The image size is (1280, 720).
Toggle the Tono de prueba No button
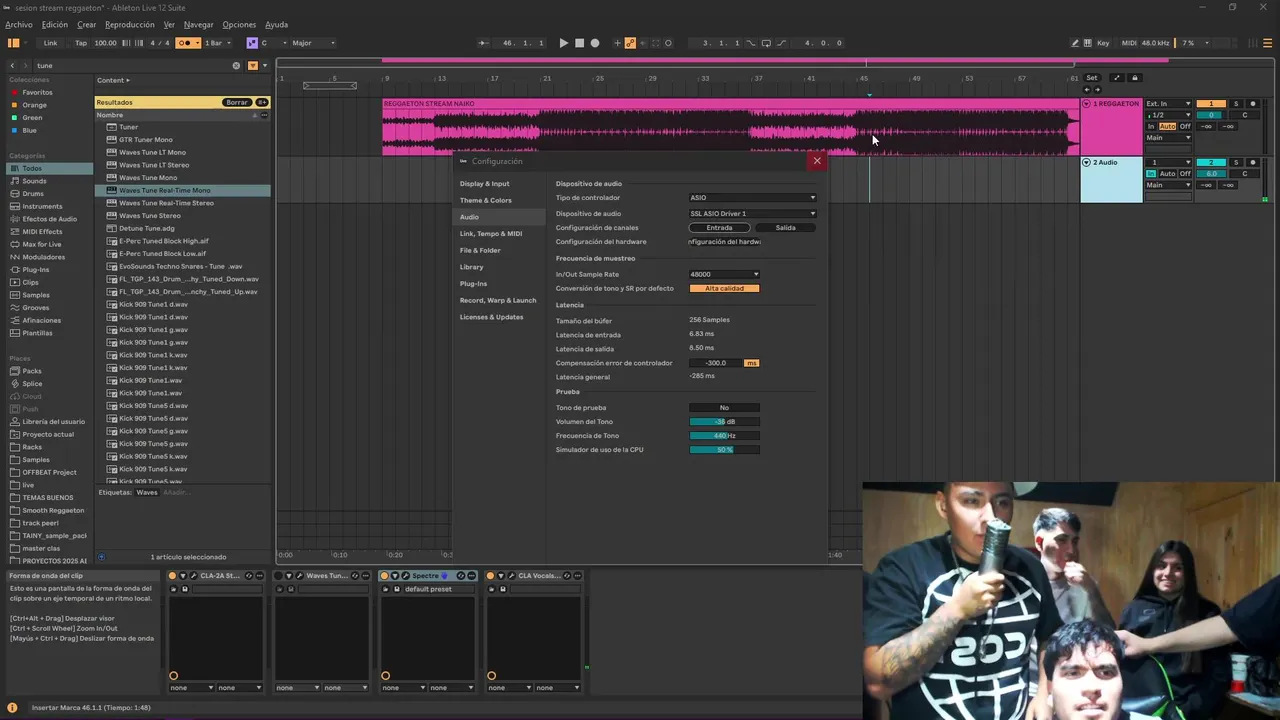pyautogui.click(x=724, y=408)
